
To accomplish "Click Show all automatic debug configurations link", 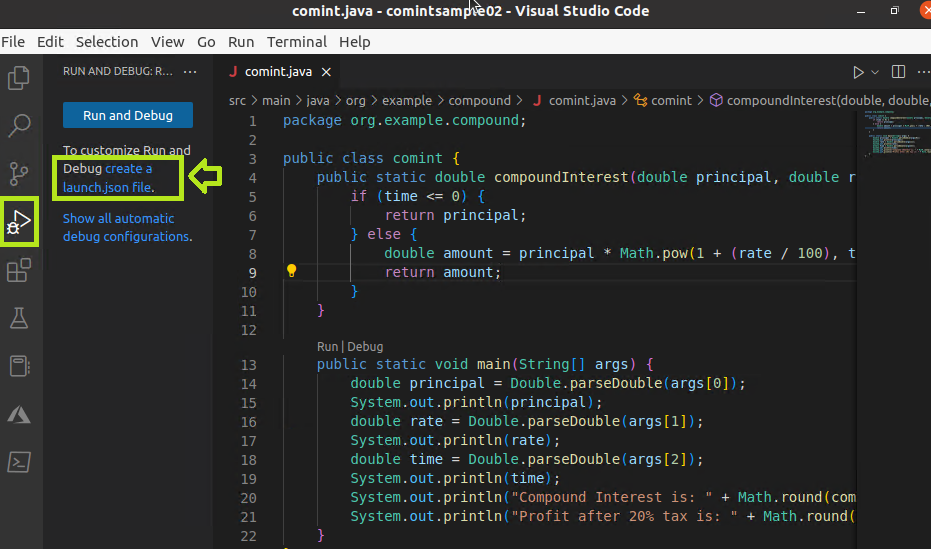I will pos(127,227).
